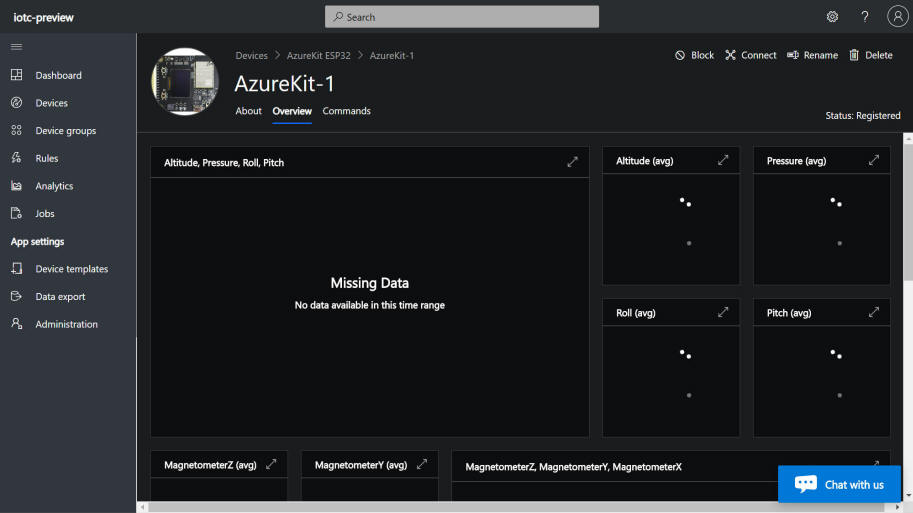The image size is (913, 513).
Task: Expand the Pitch (avg) tile
Action: pyautogui.click(x=873, y=312)
